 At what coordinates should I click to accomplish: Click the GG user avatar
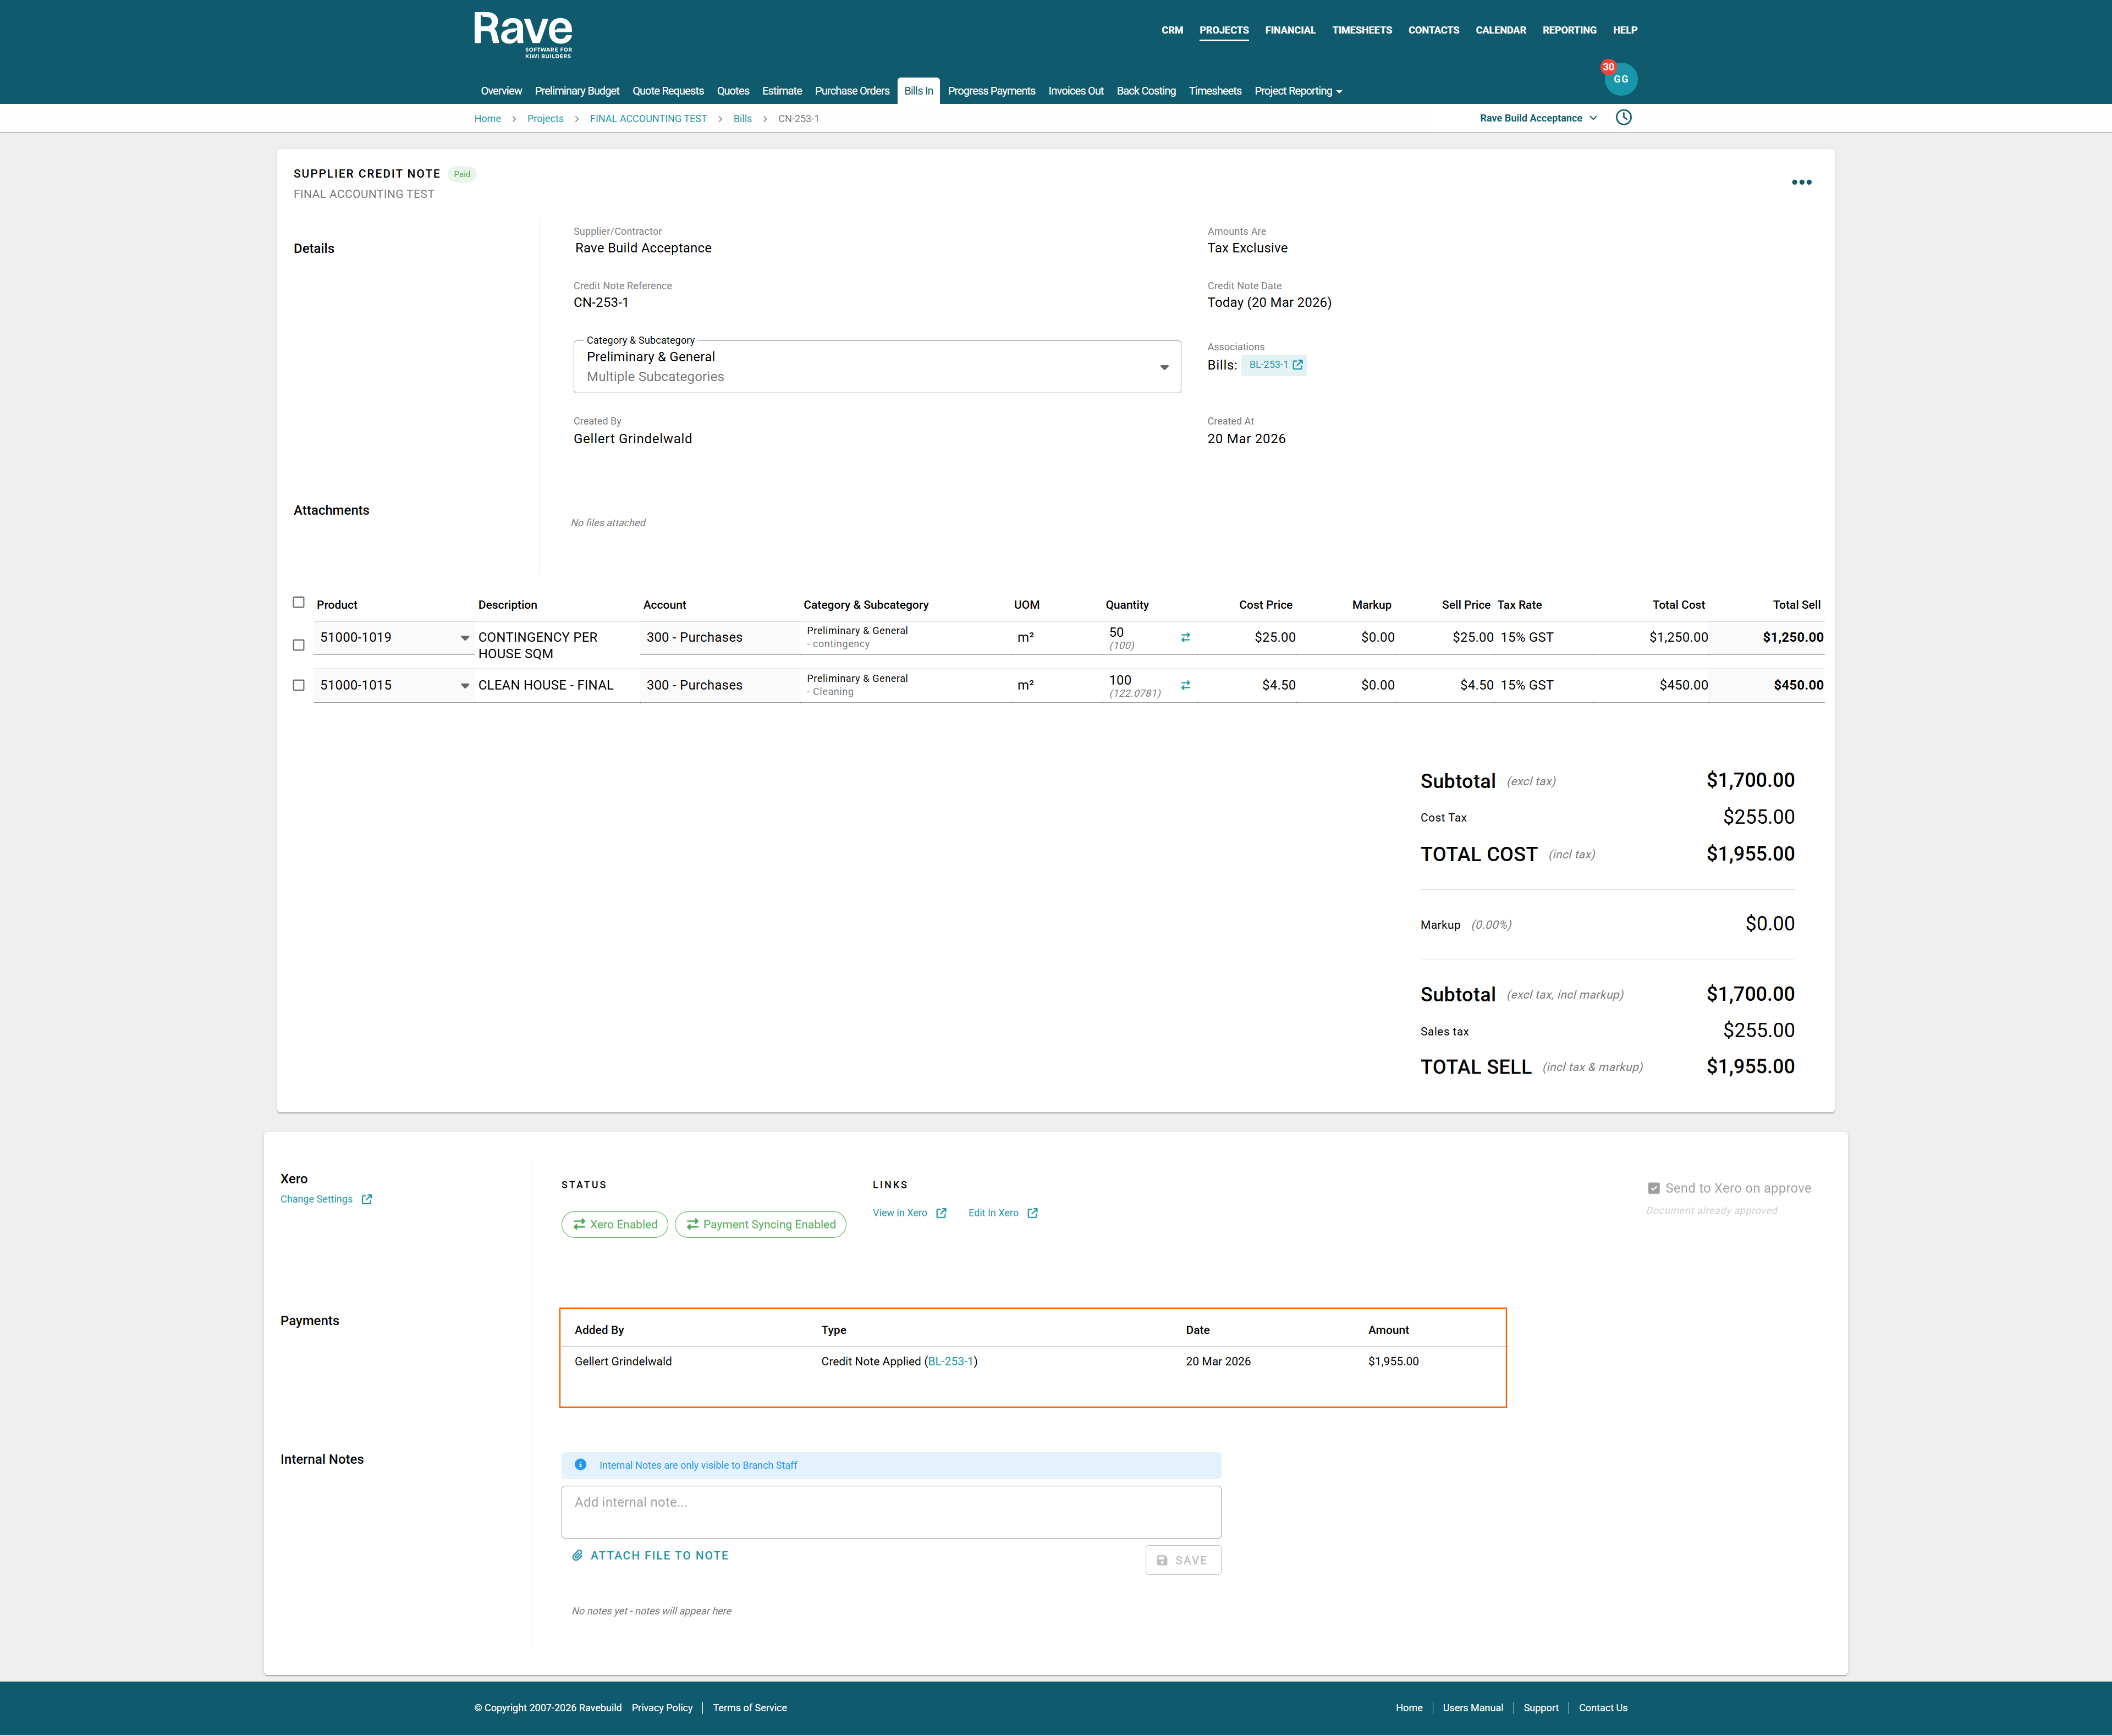point(1620,79)
